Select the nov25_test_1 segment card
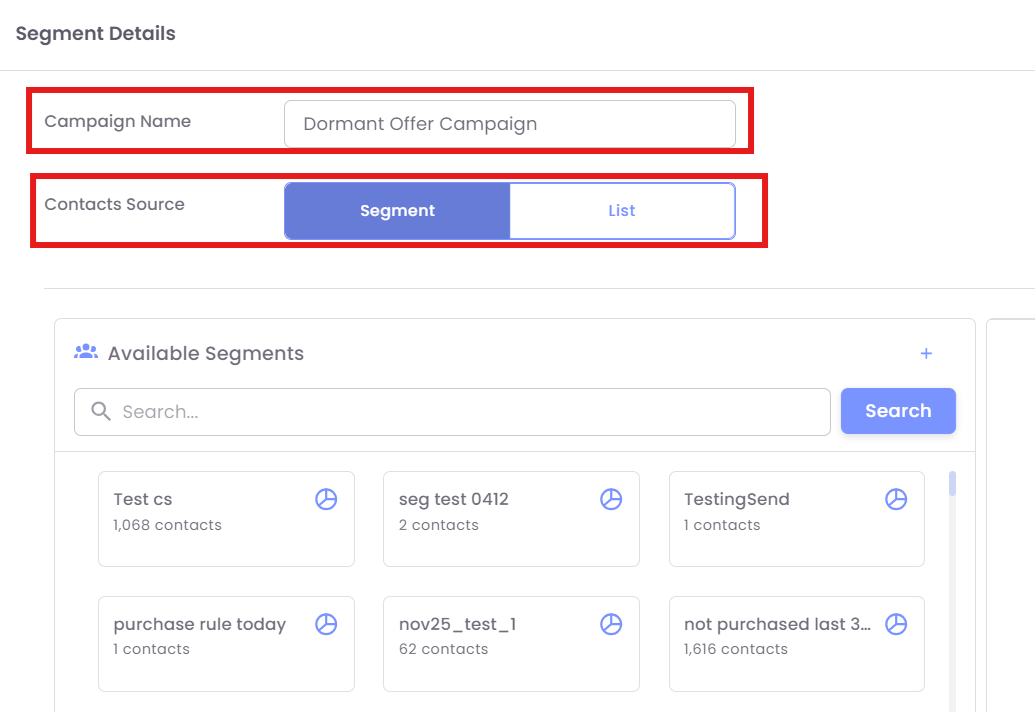The width and height of the screenshot is (1035, 712). [x=495, y=655]
